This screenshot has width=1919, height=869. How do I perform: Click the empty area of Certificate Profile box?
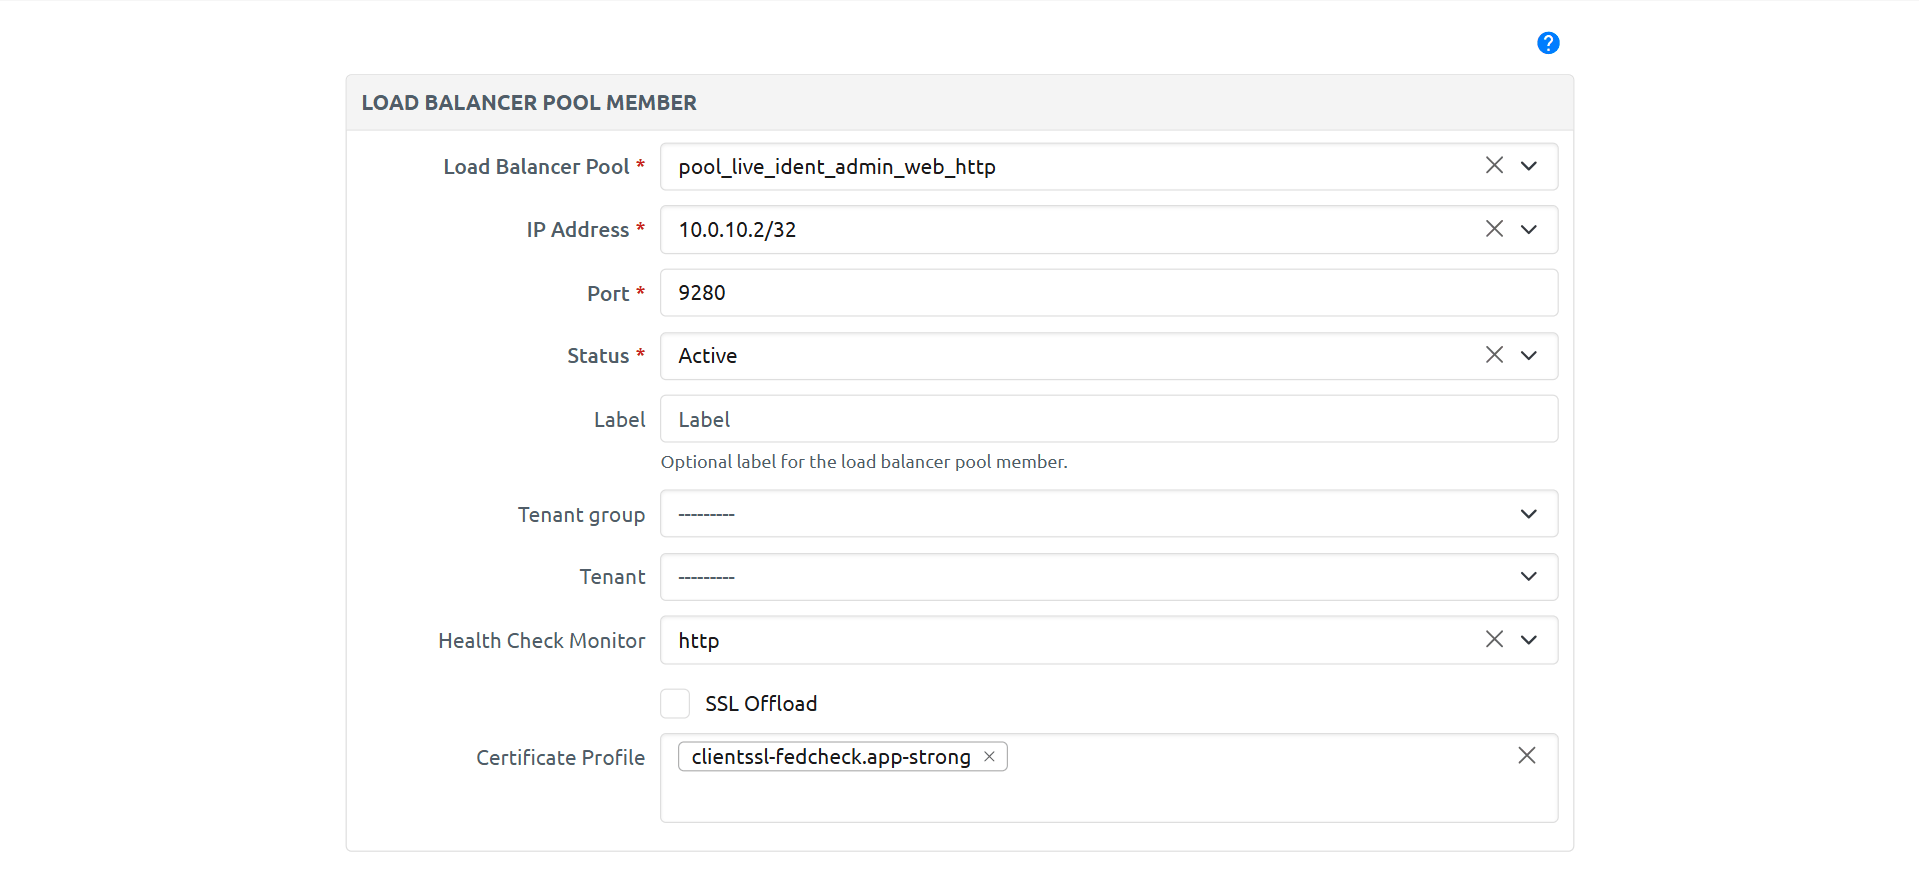click(x=1108, y=797)
